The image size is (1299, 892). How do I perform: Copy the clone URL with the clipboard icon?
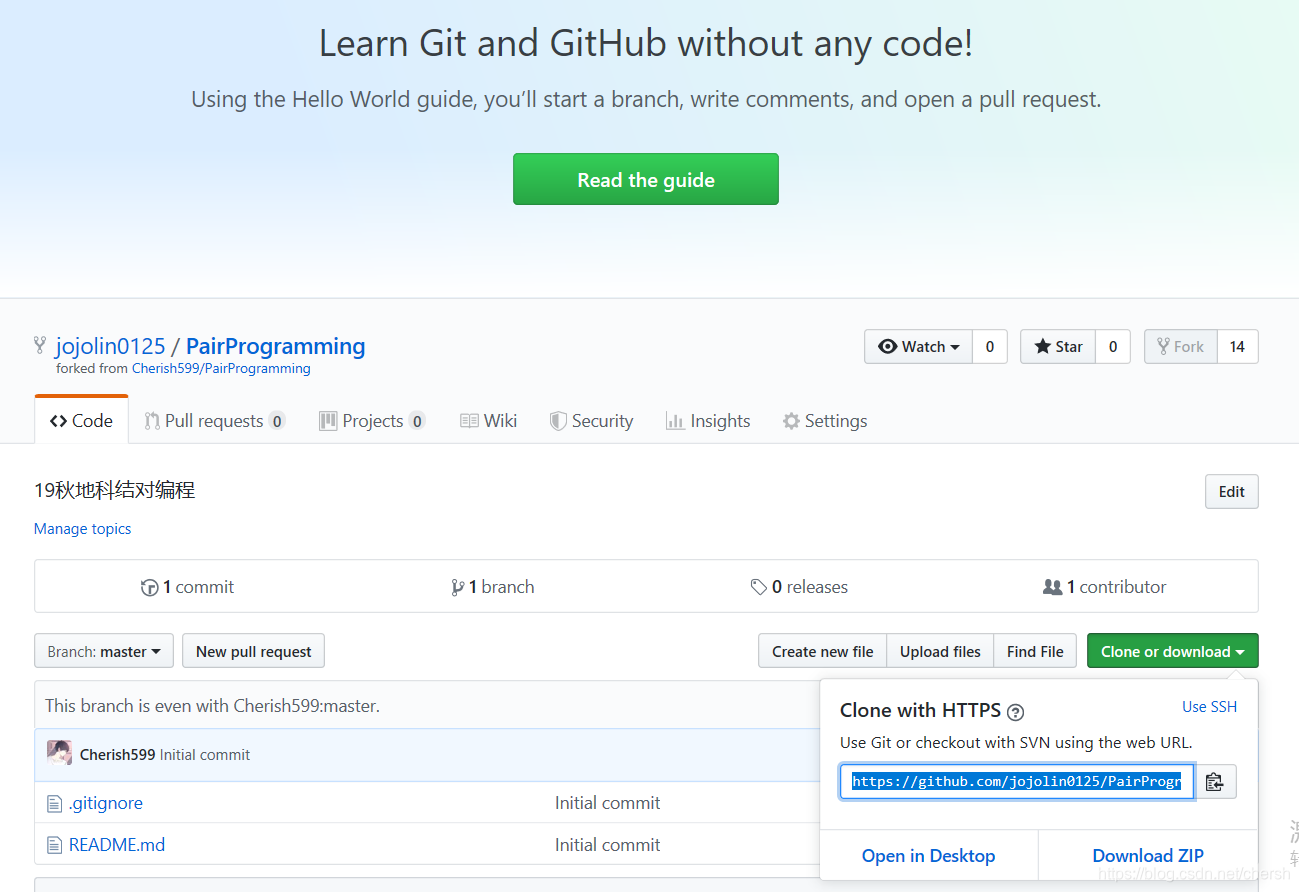click(1216, 781)
